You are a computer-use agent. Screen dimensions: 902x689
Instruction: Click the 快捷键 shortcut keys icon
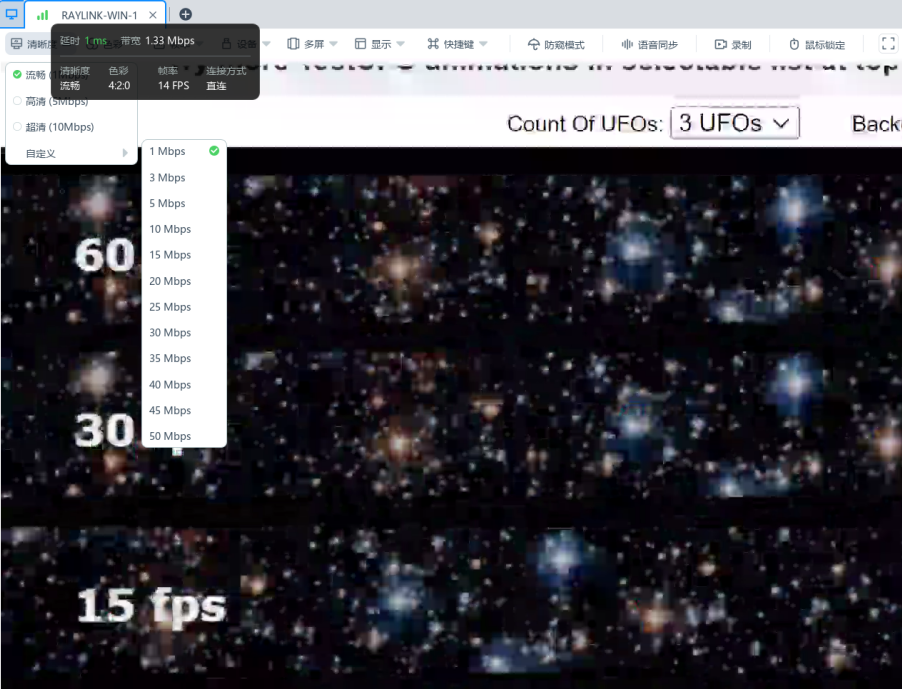(433, 44)
